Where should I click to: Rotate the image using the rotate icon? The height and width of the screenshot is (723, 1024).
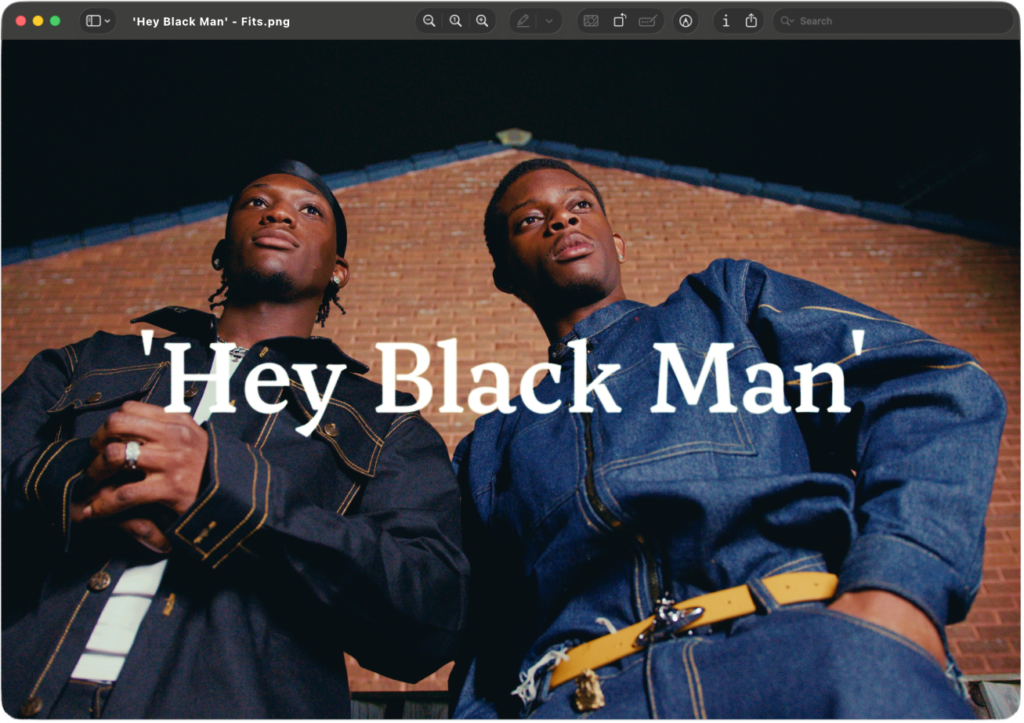[x=619, y=21]
